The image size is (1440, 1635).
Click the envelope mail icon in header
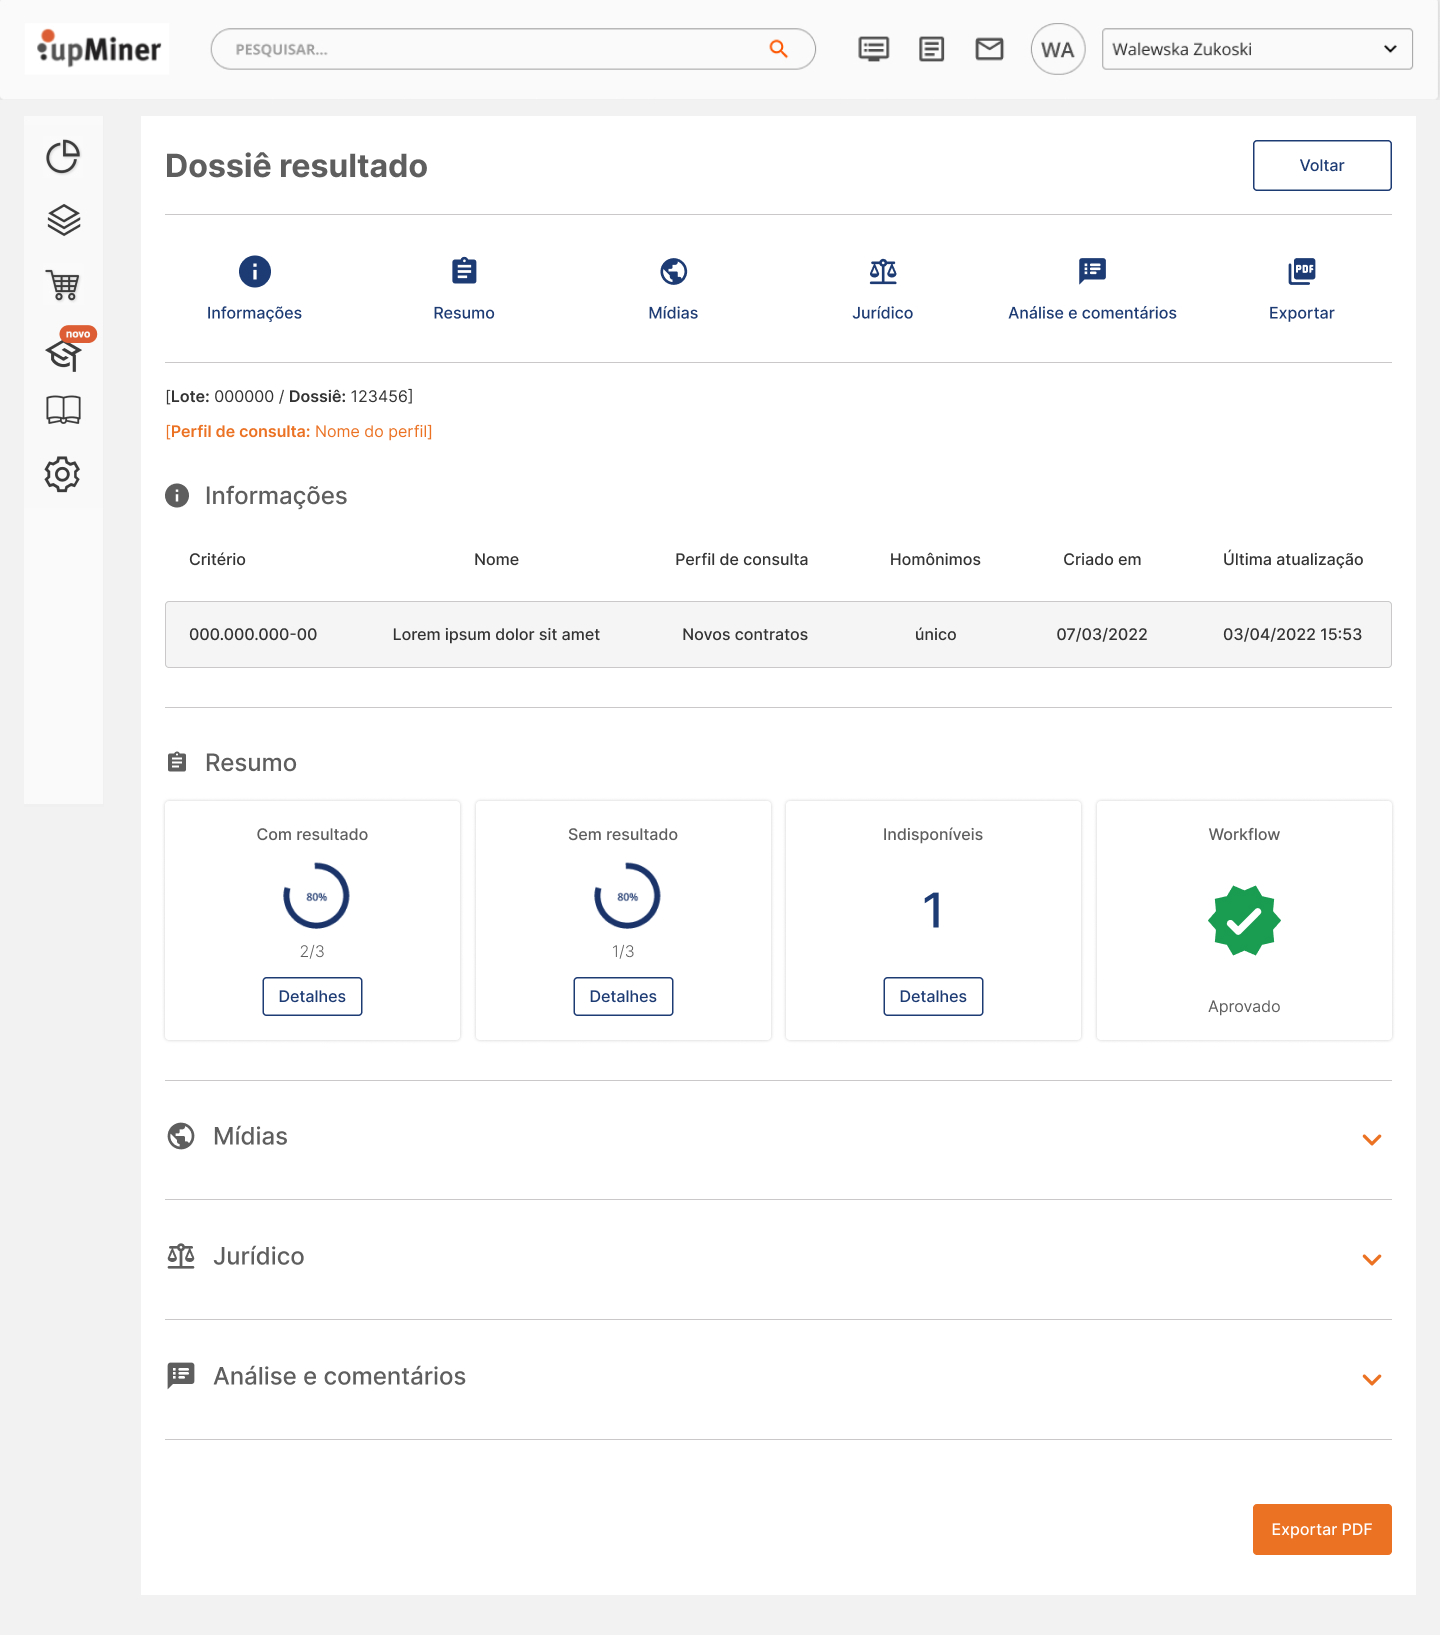coord(989,49)
